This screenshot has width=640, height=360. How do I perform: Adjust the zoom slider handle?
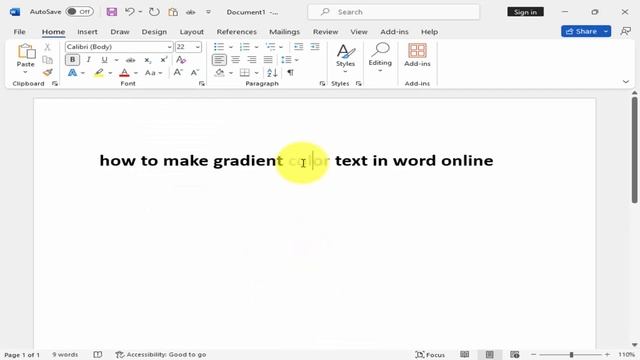tap(571, 354)
